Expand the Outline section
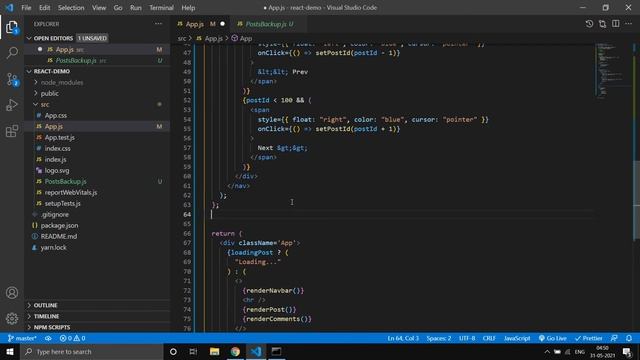Viewport: 640px width, 360px height. coord(98,305)
